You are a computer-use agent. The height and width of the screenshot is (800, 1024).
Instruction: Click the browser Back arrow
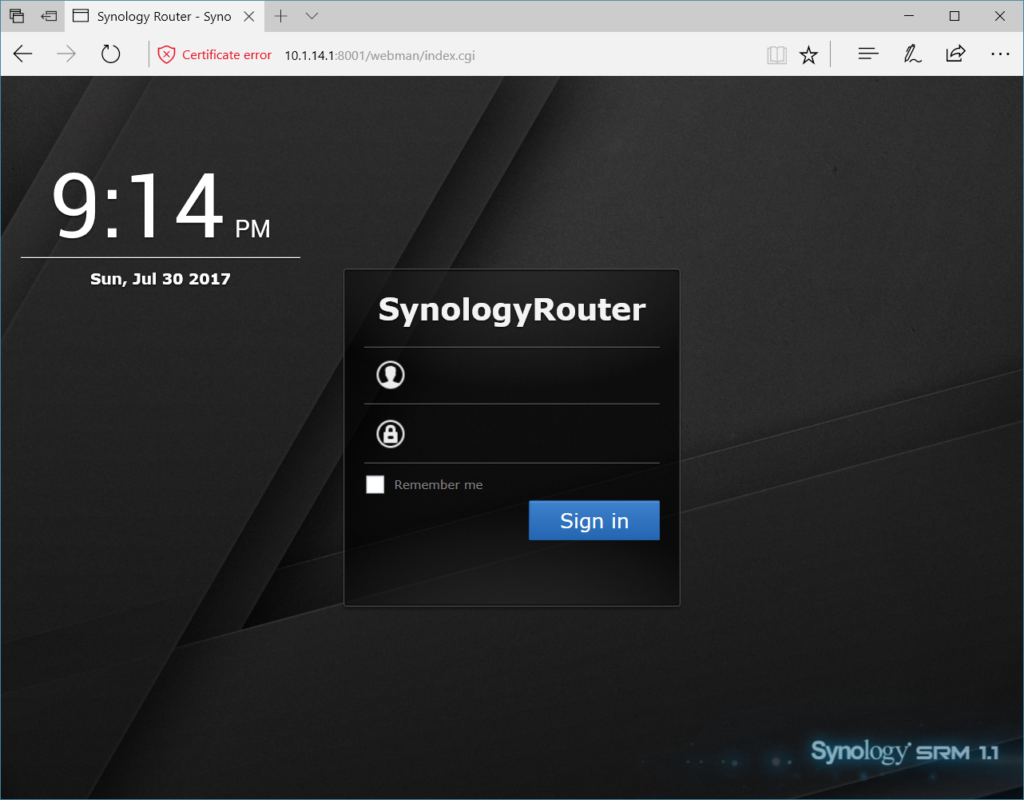click(23, 54)
